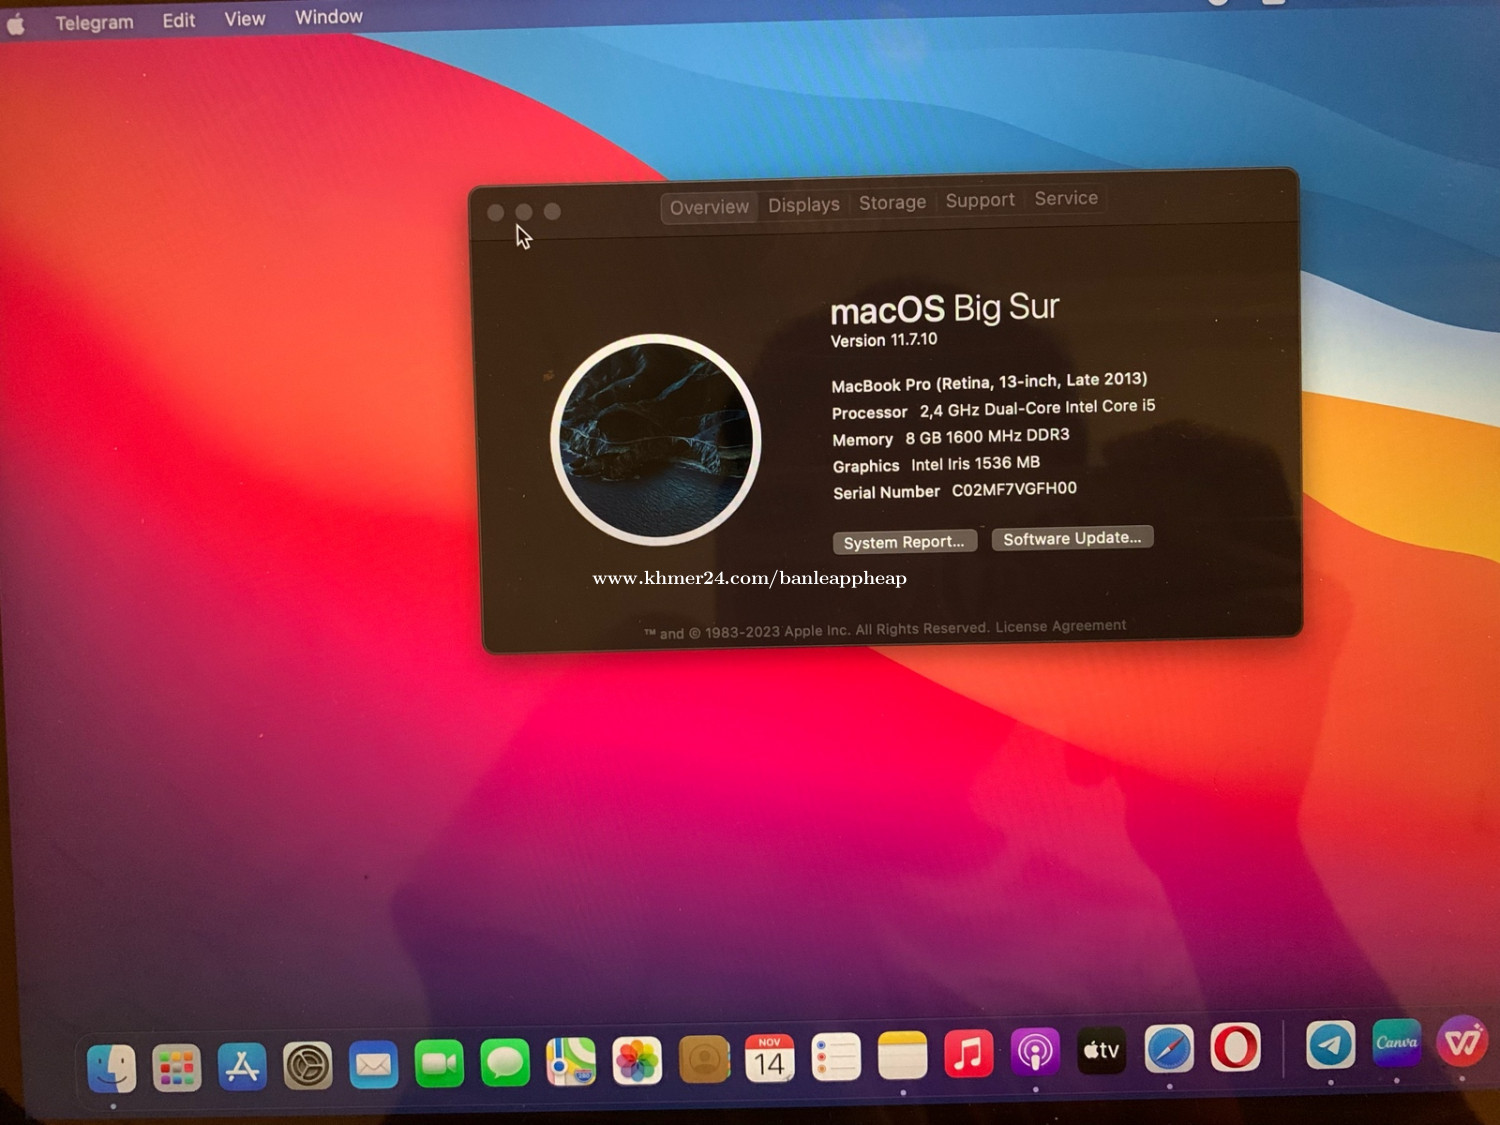
Task: Open Podcasts in the Dock
Action: coord(1035,1052)
